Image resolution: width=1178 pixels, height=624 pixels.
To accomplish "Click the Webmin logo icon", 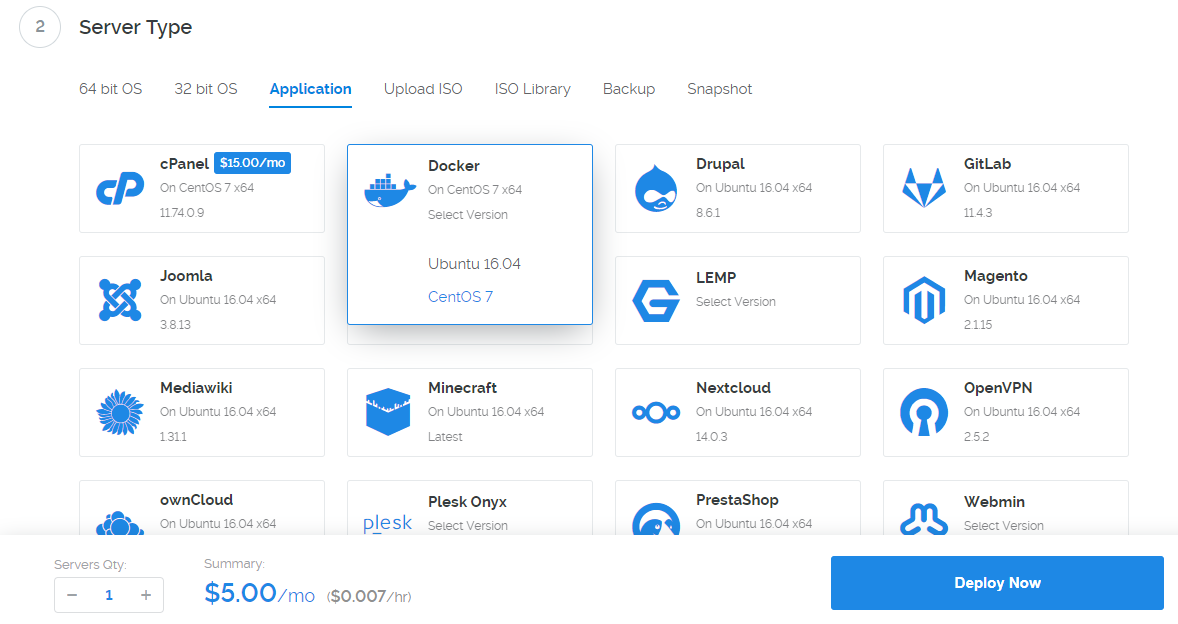I will point(924,520).
